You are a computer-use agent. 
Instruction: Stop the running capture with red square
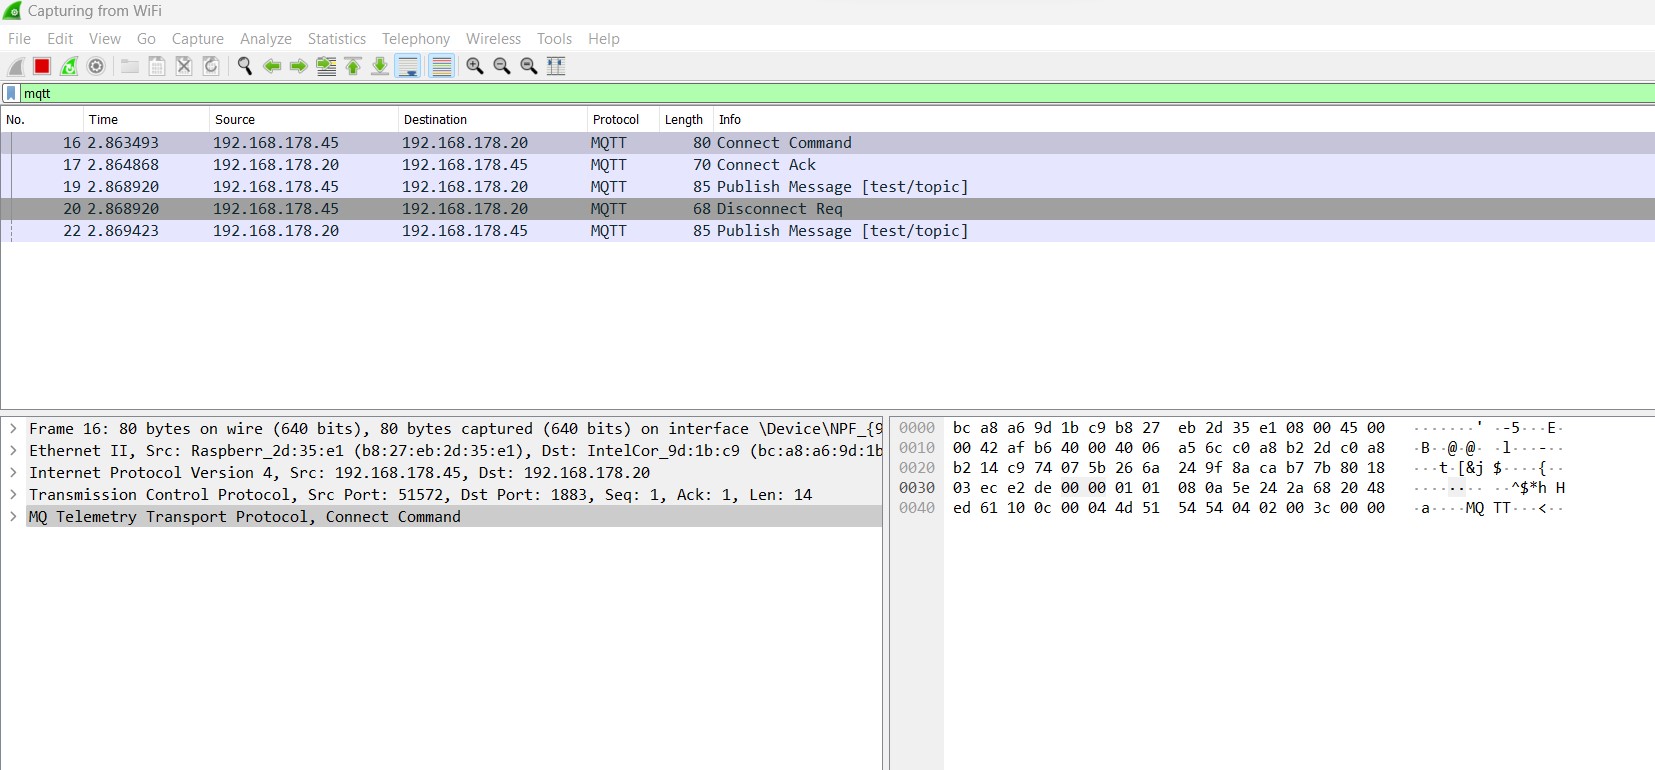(42, 66)
